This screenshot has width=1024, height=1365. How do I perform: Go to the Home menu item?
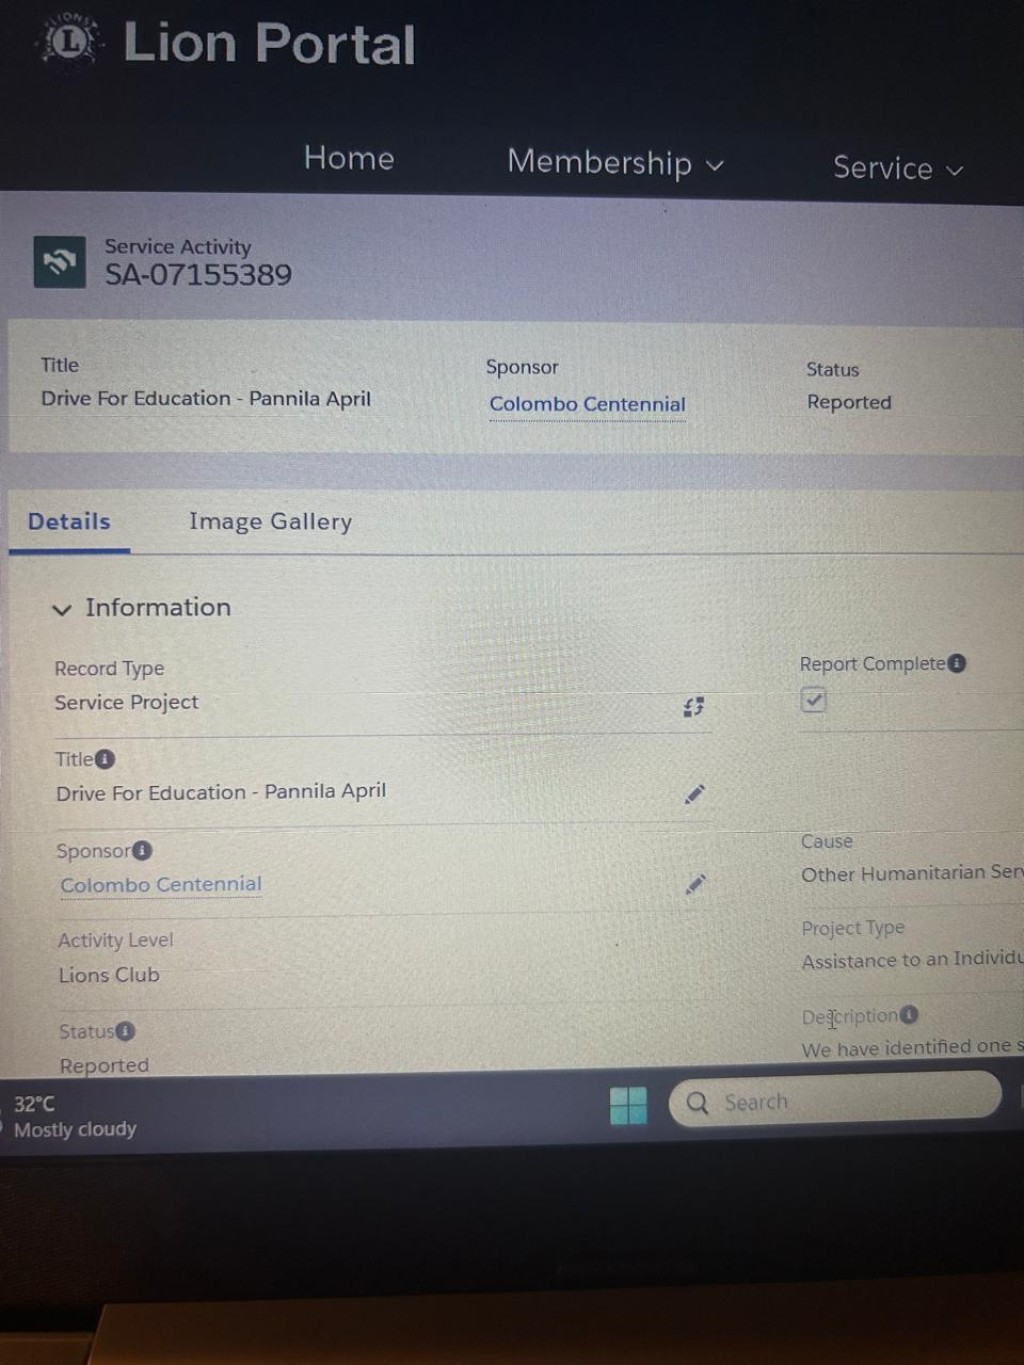(349, 158)
